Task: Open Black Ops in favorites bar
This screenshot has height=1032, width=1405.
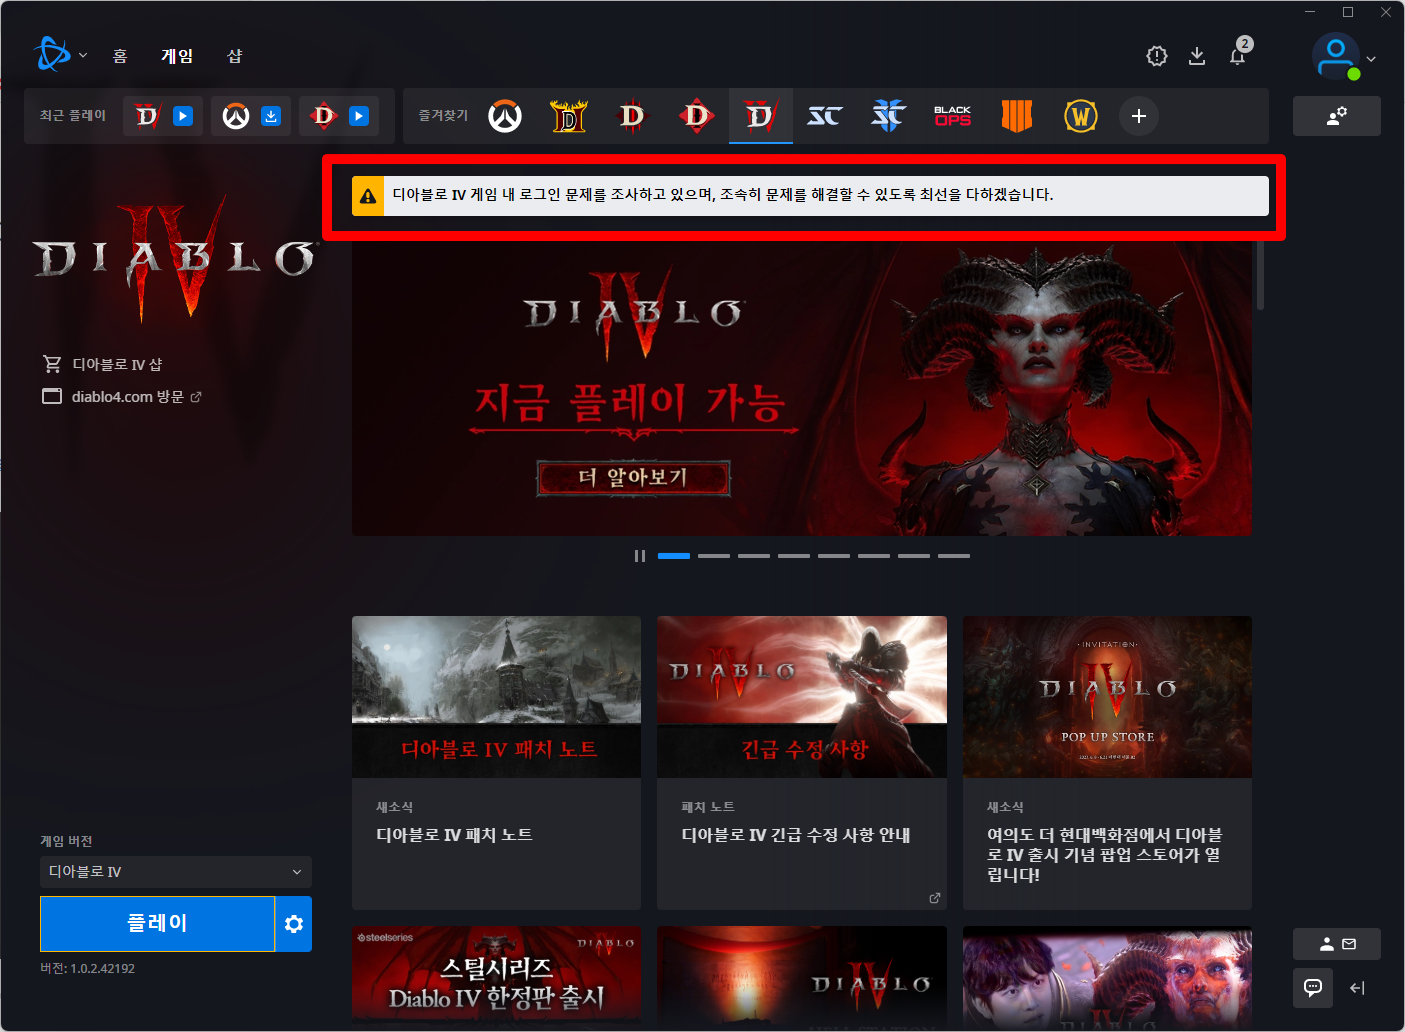Action: point(953,116)
